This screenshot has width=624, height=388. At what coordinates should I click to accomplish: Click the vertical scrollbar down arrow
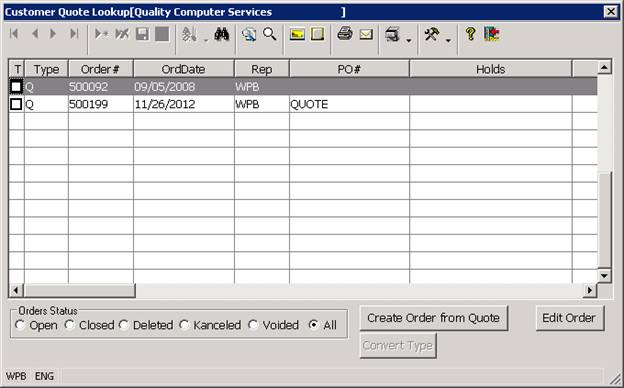click(x=604, y=276)
